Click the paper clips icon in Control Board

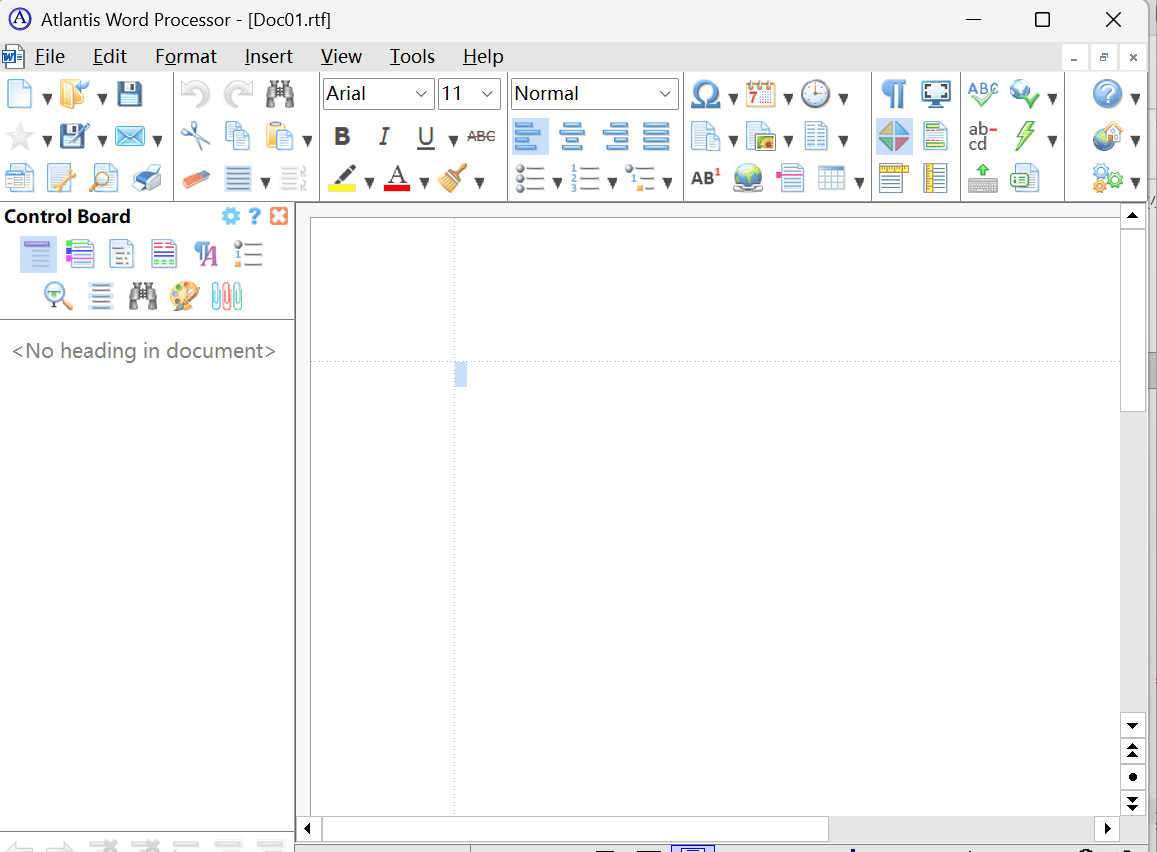click(x=226, y=296)
